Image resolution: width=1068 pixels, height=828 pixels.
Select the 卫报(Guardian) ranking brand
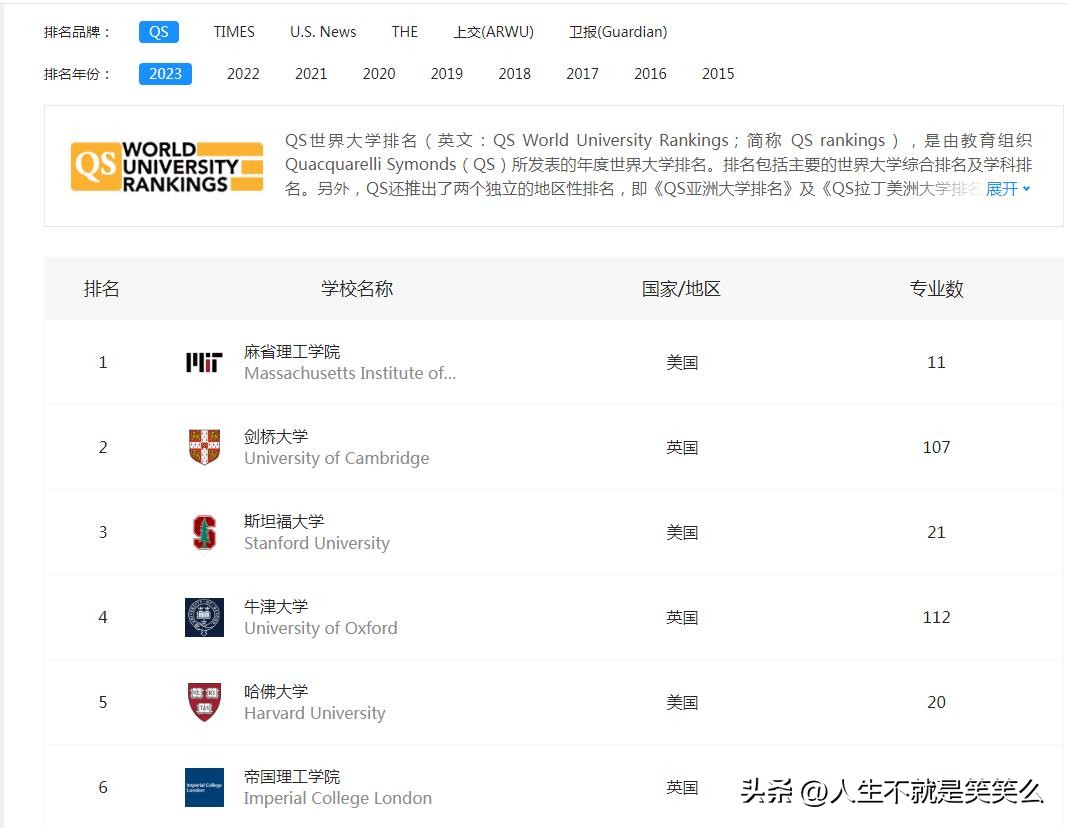pyautogui.click(x=618, y=31)
